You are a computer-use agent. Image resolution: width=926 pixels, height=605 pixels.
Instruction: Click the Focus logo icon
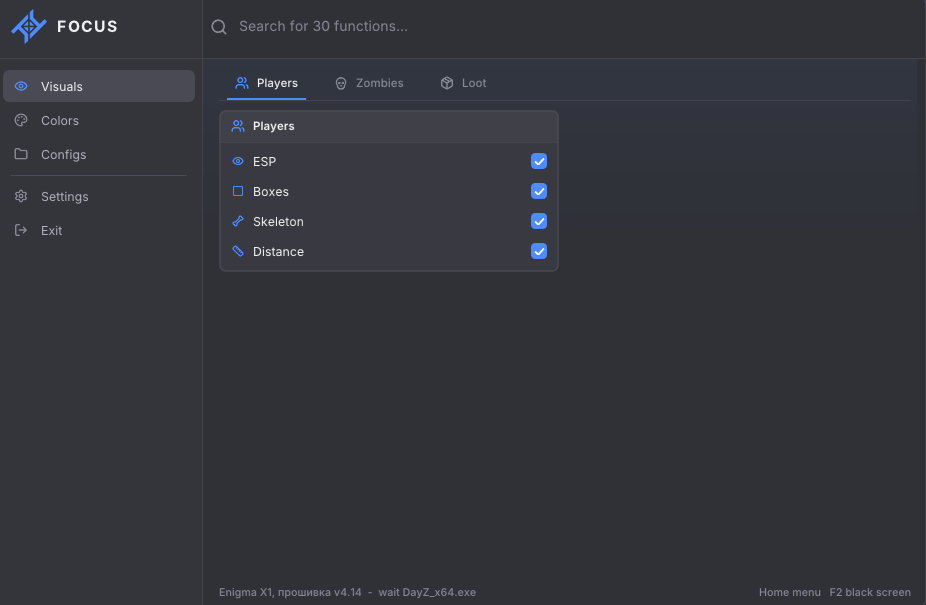click(x=29, y=27)
